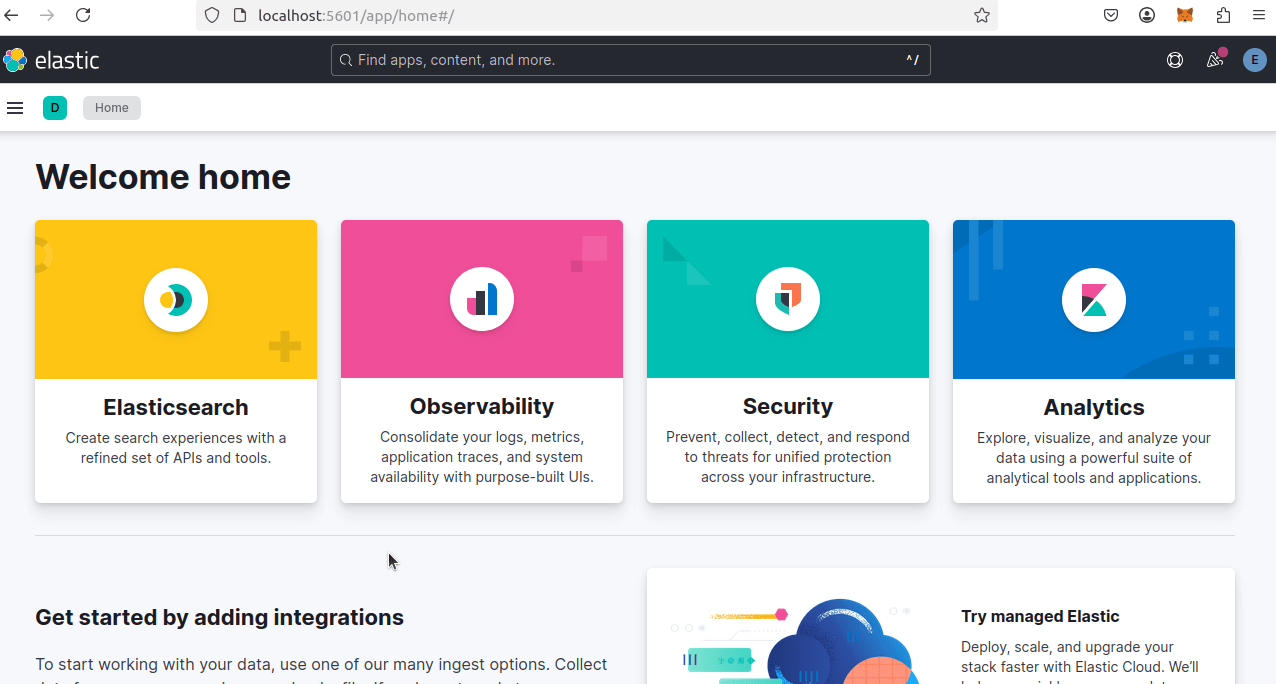
Task: Open the browser extensions puzzle icon
Action: click(1223, 15)
